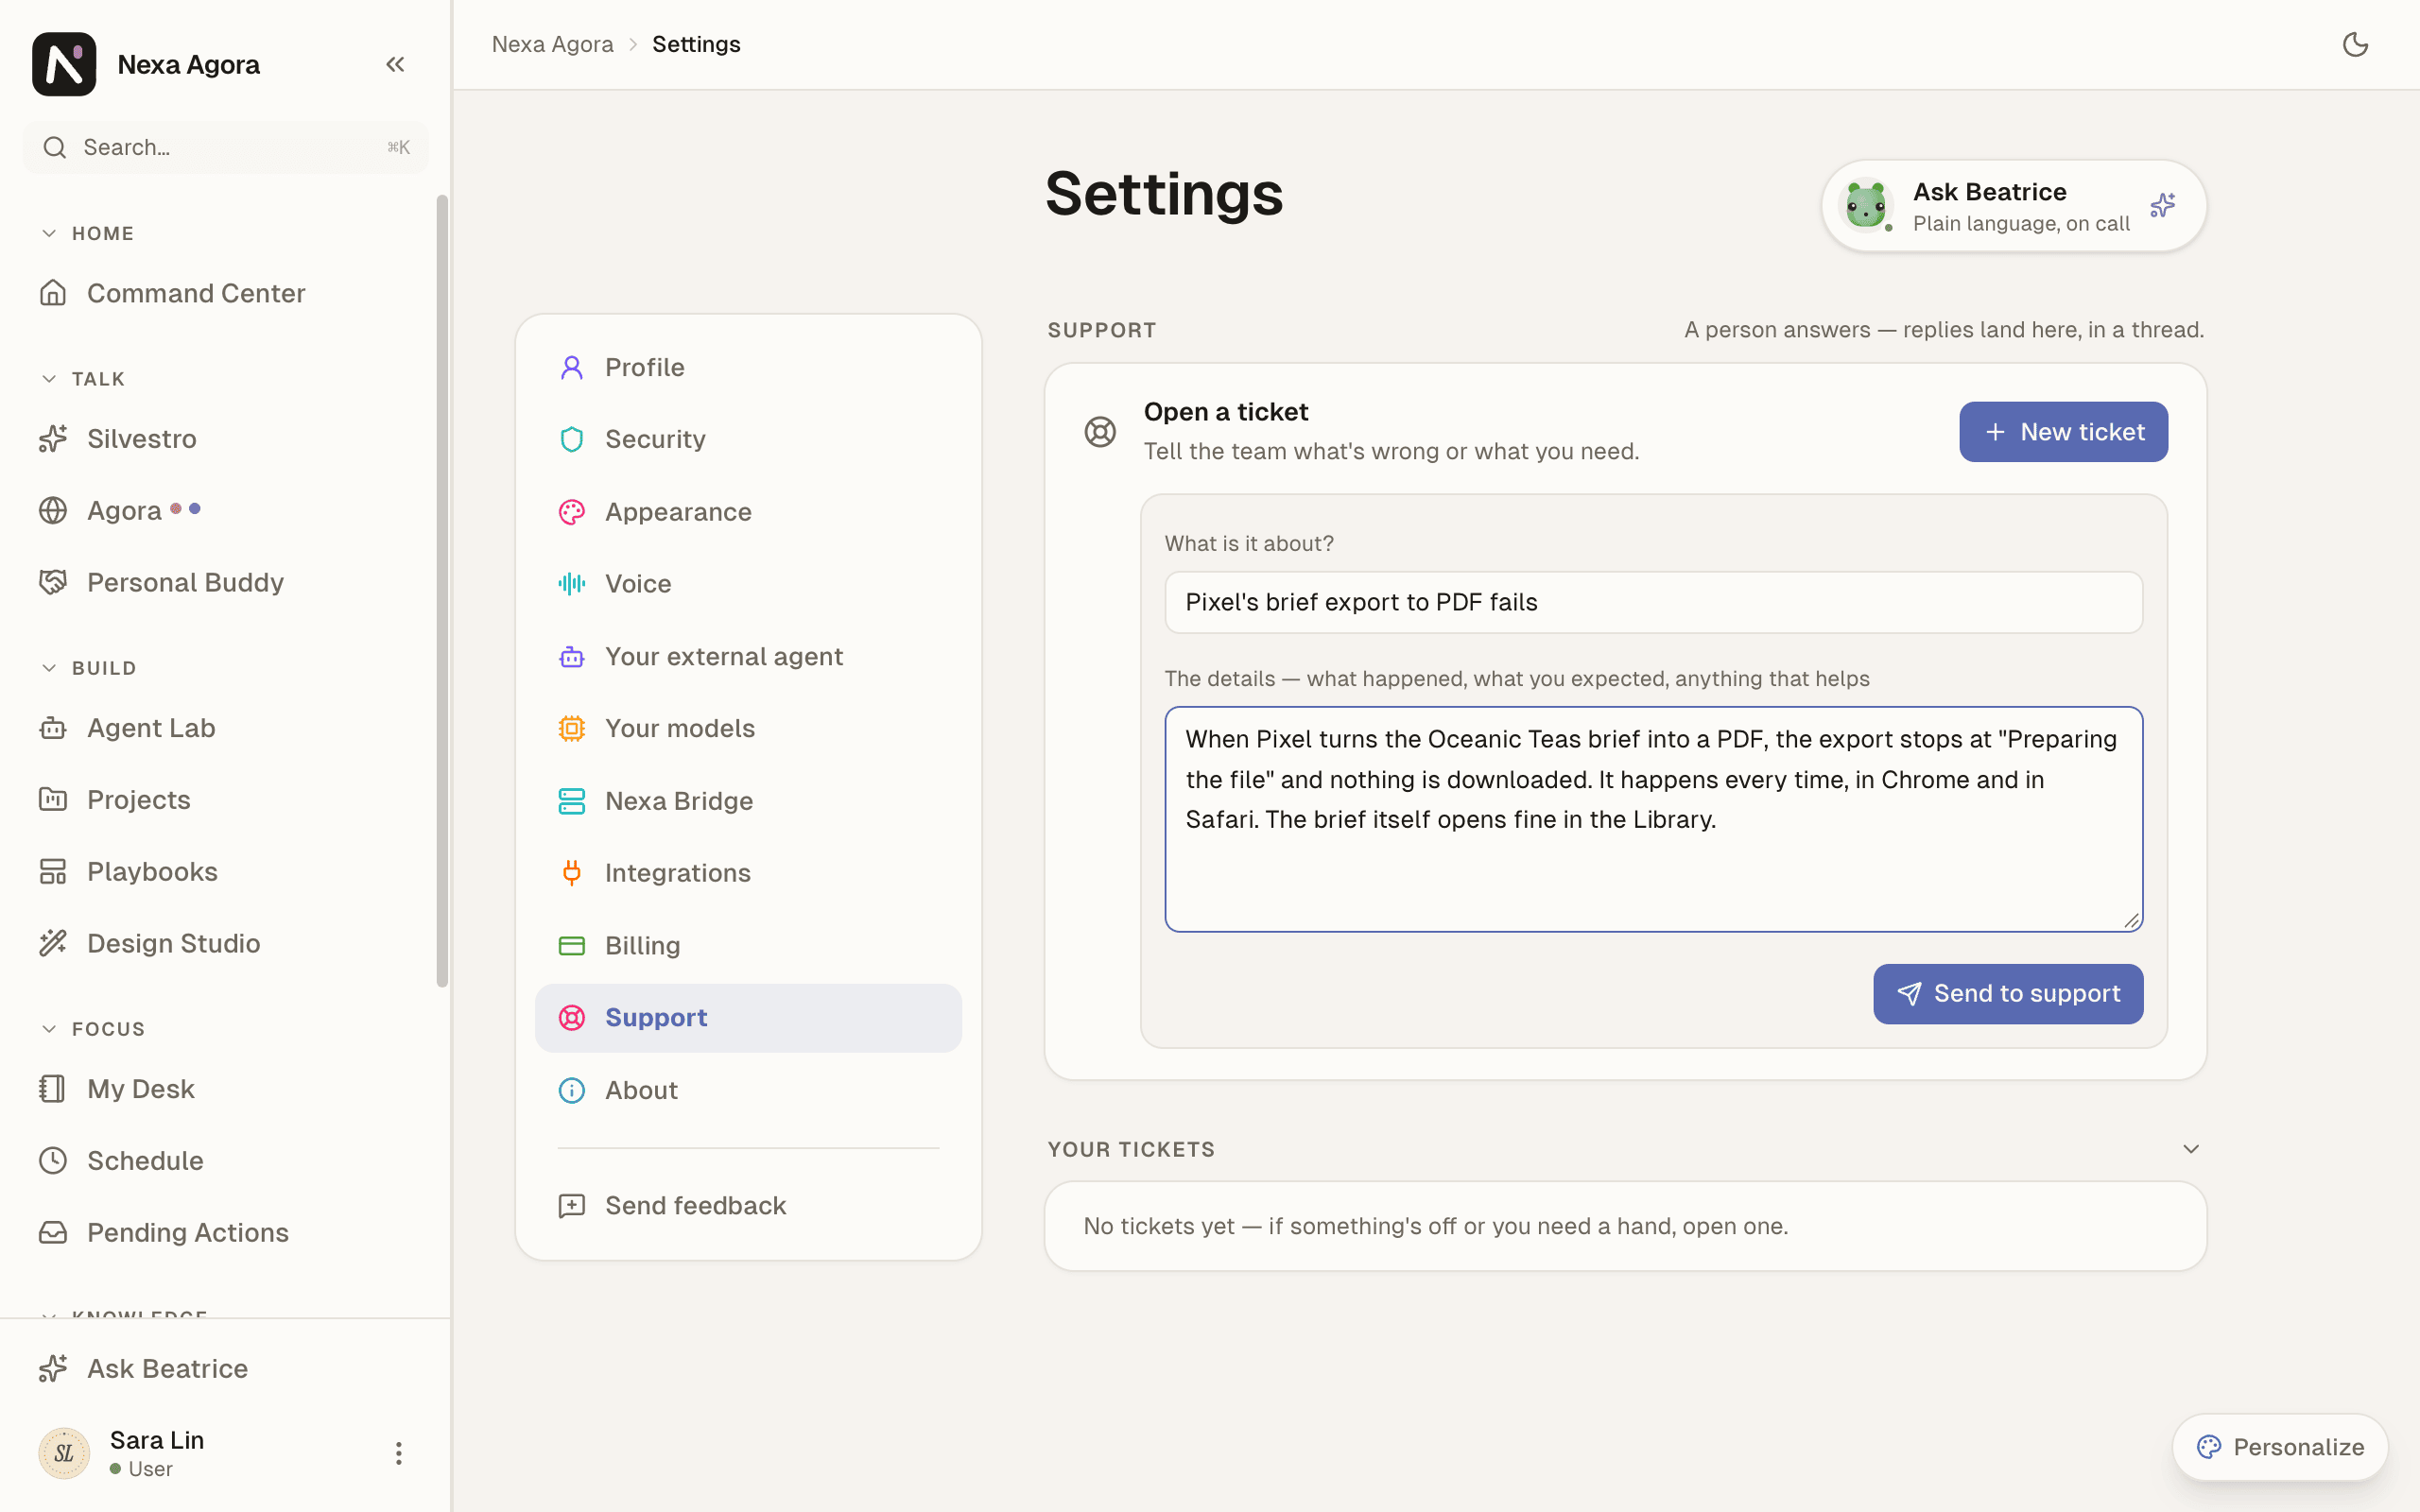Collapse the sidebar with the double chevron

395,64
